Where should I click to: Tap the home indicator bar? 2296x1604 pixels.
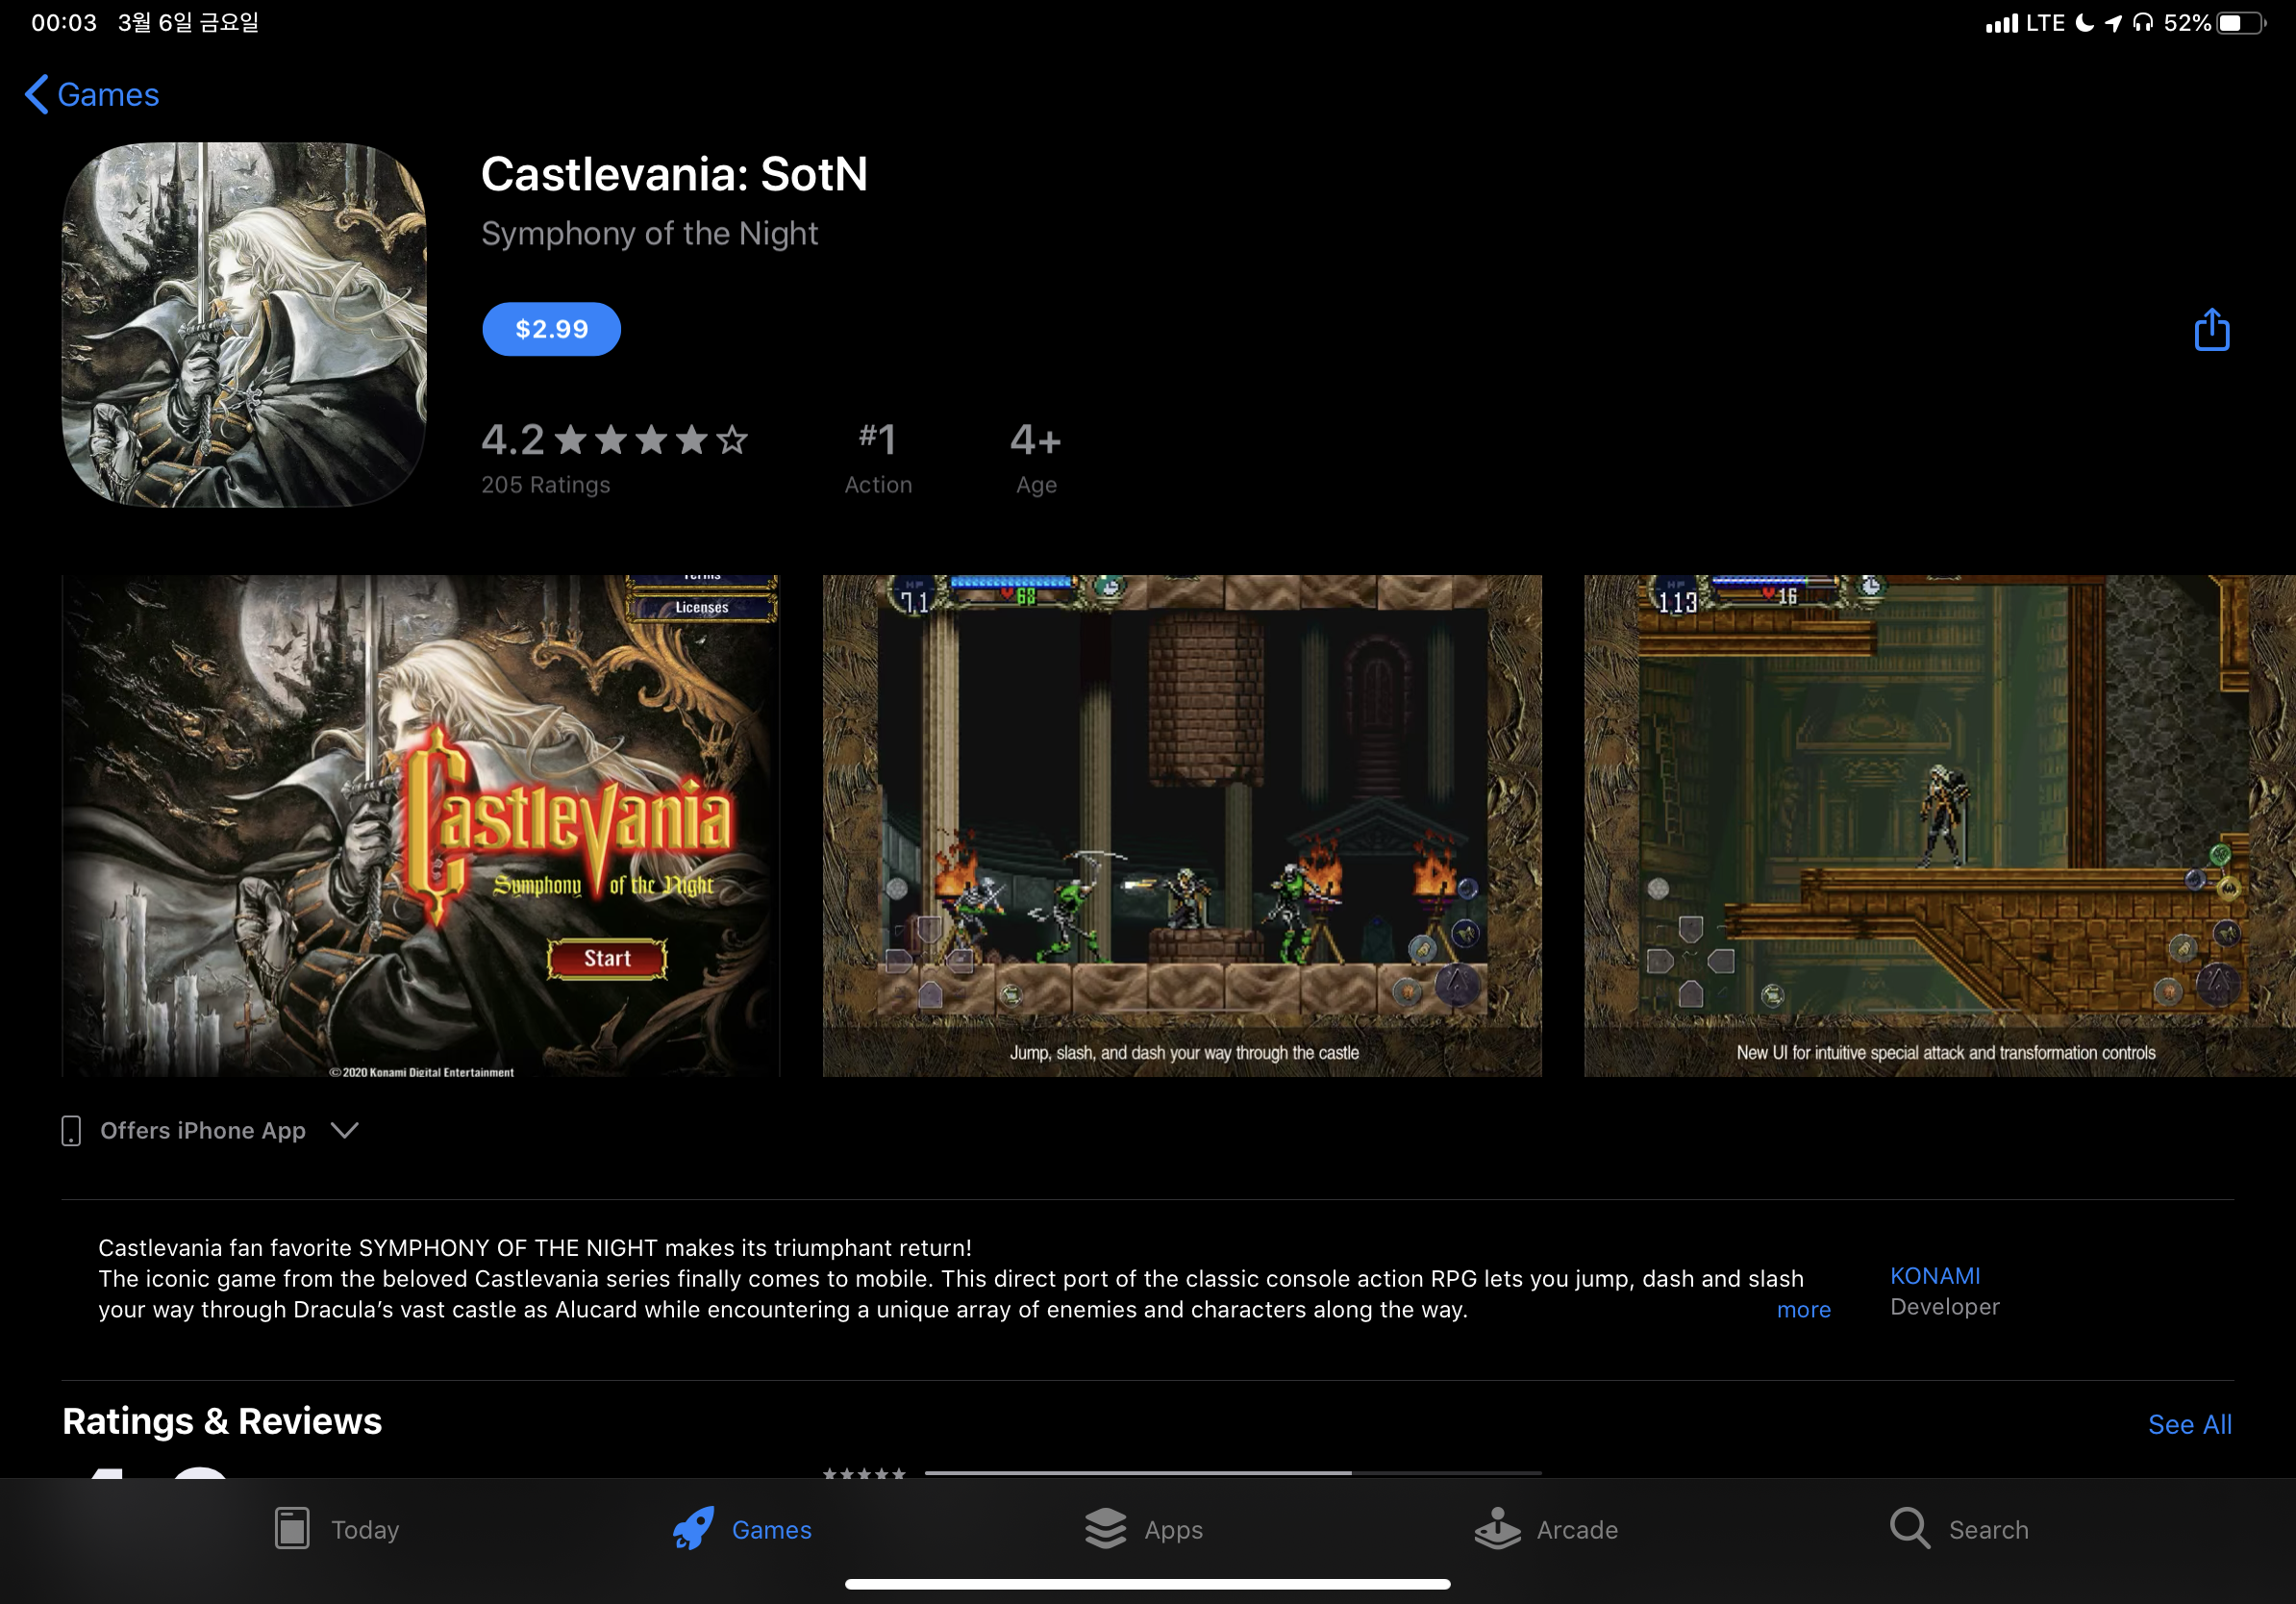click(1147, 1584)
